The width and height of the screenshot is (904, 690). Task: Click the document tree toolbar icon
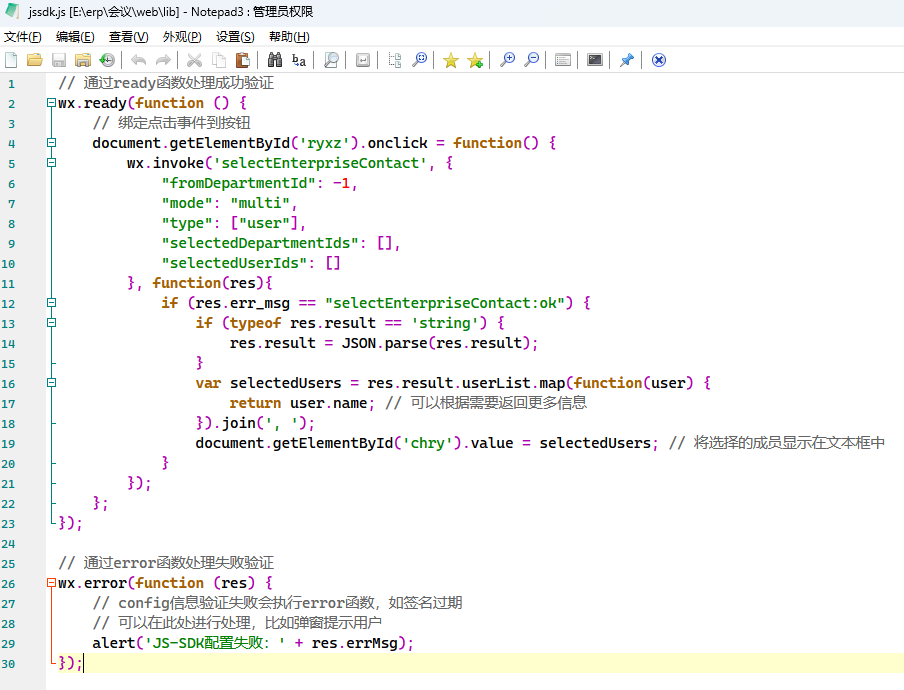(x=395, y=60)
